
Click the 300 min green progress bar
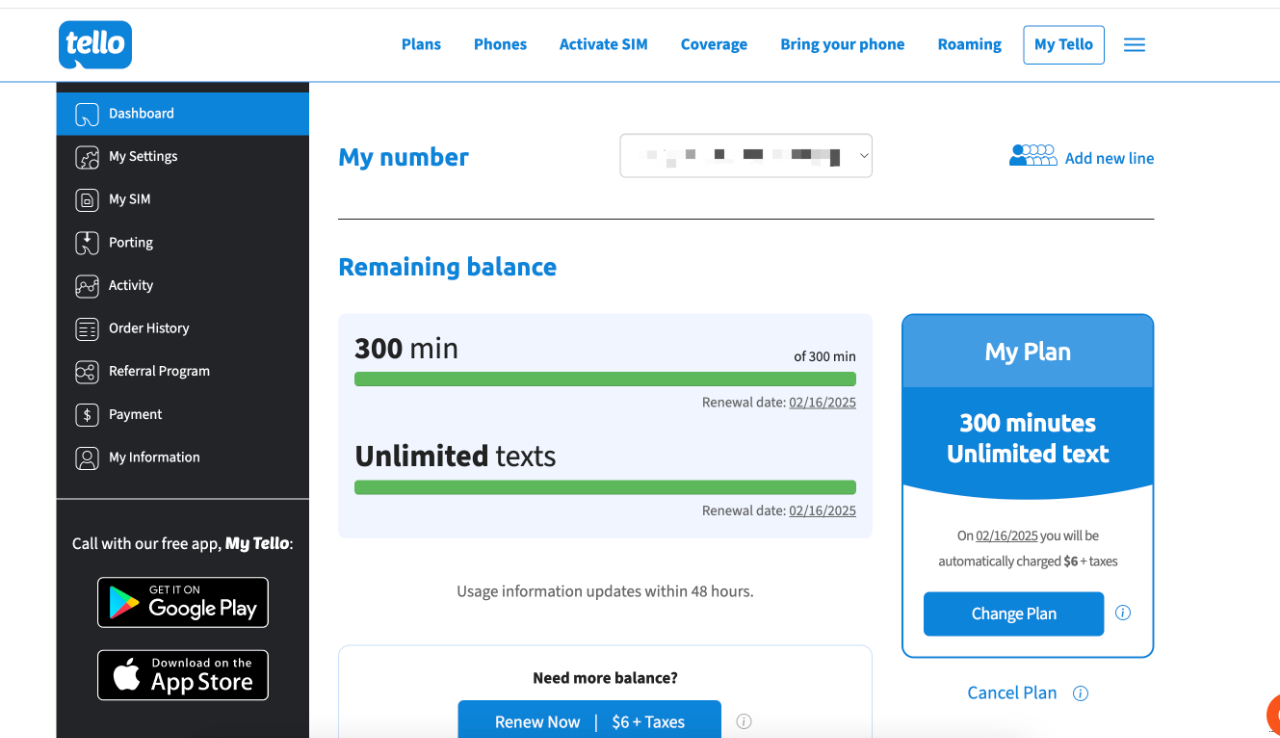point(605,379)
